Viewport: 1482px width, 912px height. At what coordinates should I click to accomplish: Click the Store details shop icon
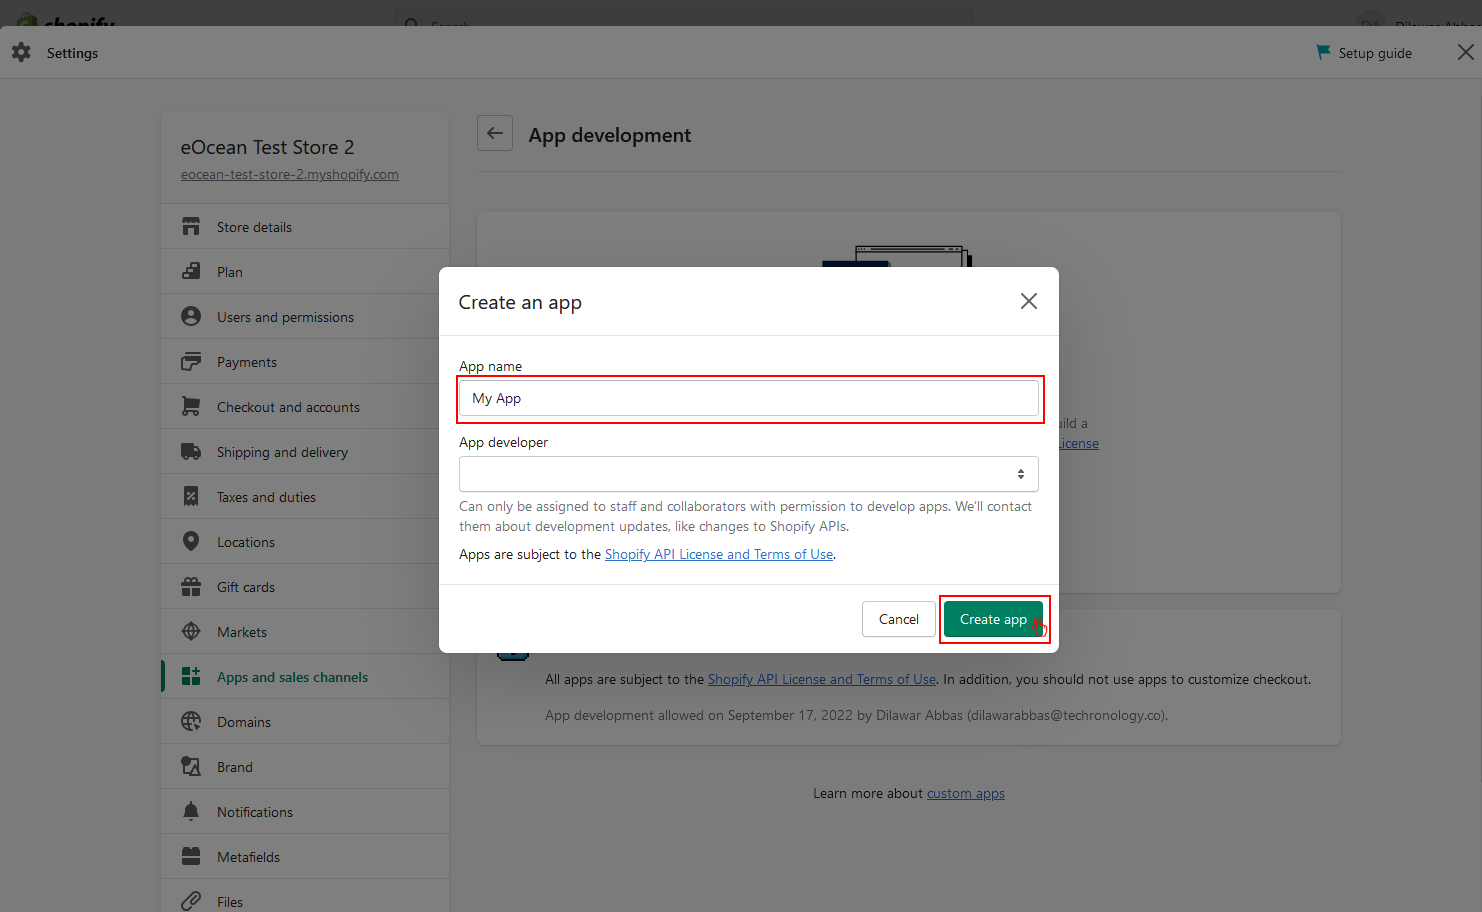pyautogui.click(x=191, y=227)
